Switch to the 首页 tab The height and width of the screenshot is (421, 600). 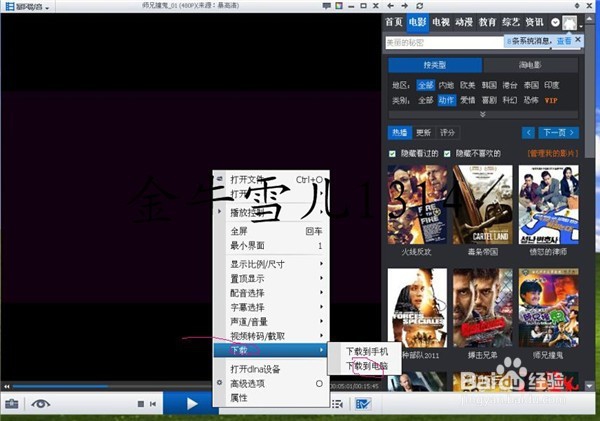coord(394,22)
